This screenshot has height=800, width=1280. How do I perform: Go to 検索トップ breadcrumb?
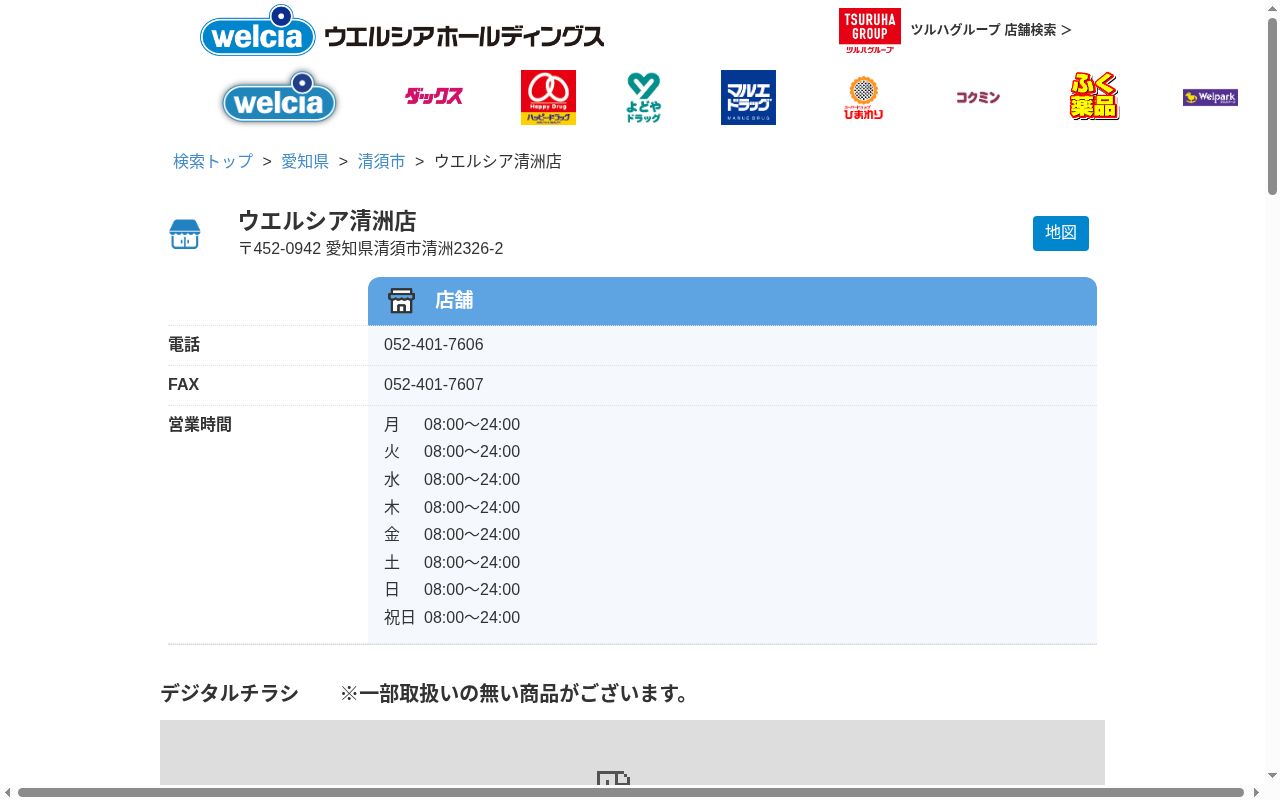click(x=213, y=161)
